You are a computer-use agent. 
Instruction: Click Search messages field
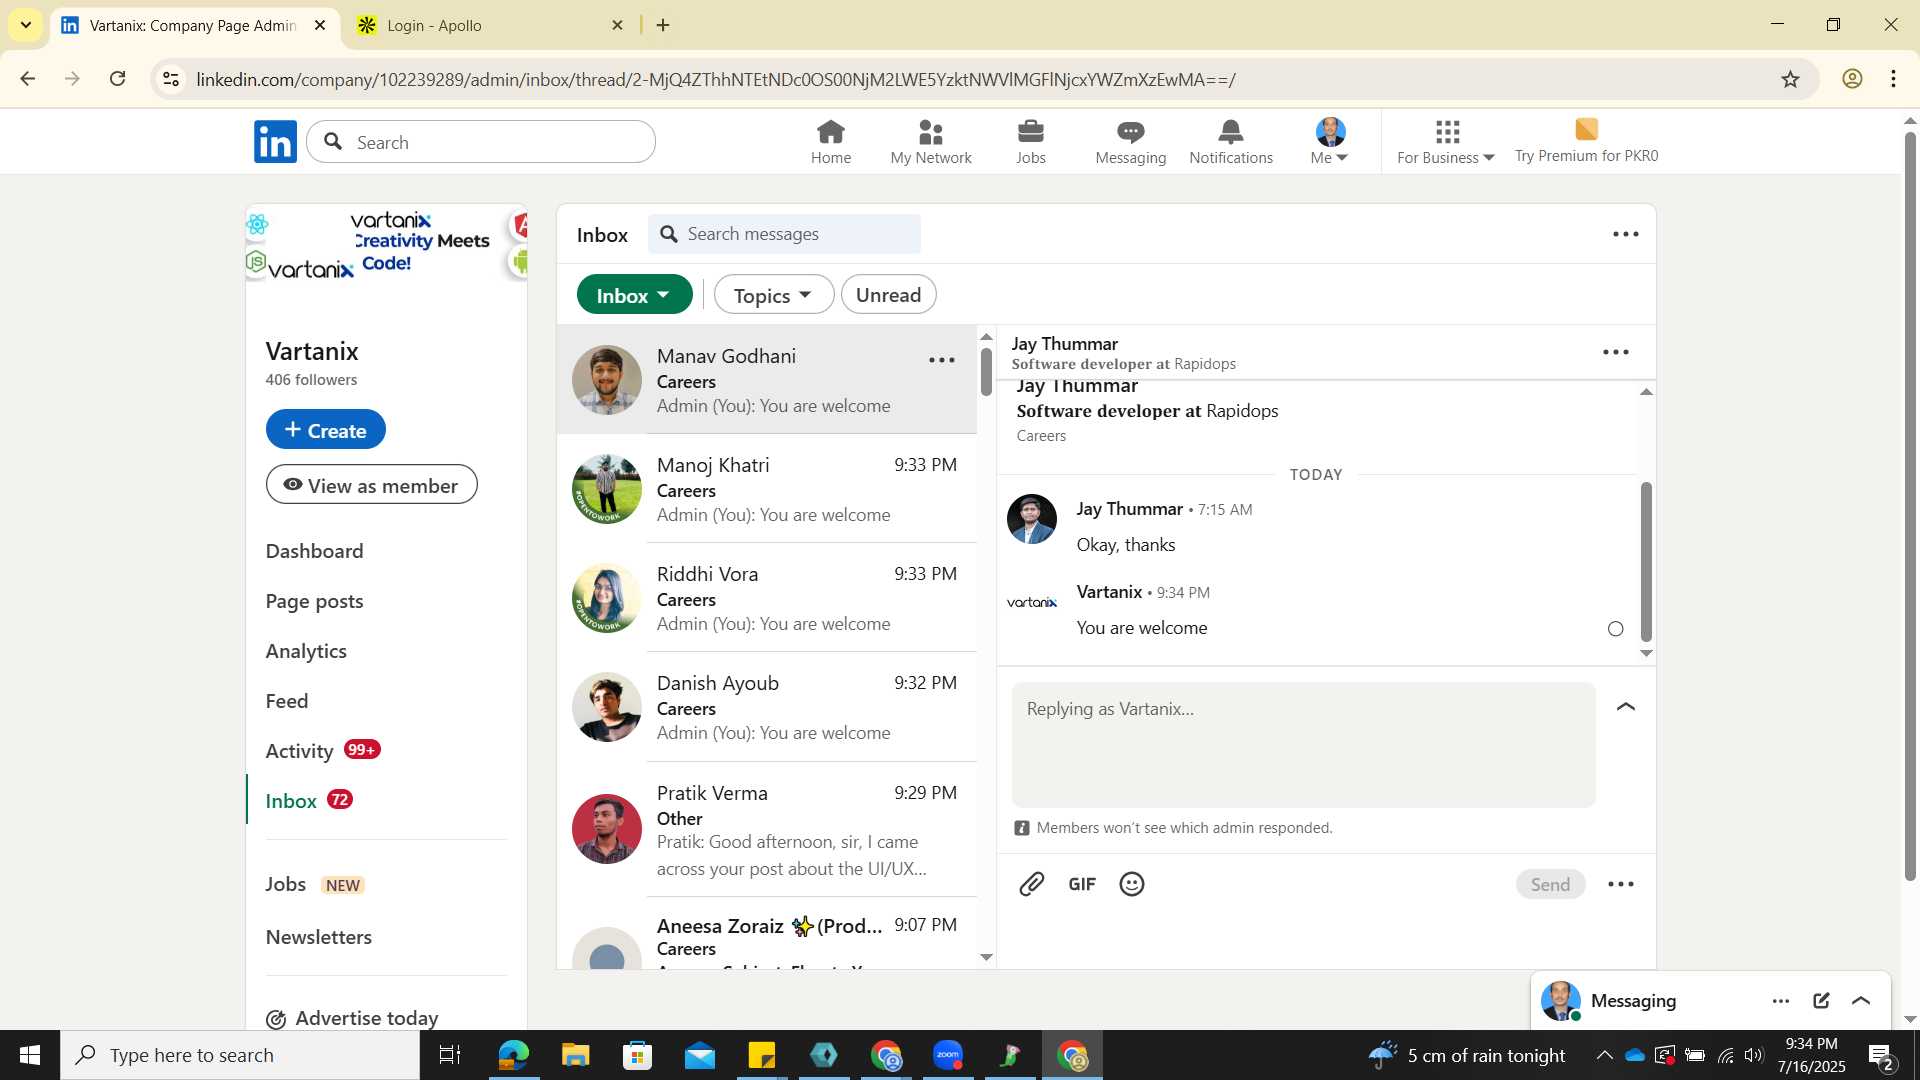(784, 234)
